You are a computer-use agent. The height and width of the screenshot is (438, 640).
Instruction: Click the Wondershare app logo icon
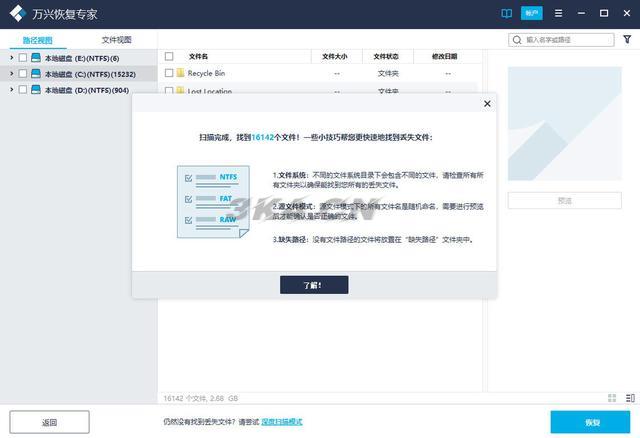pyautogui.click(x=18, y=14)
